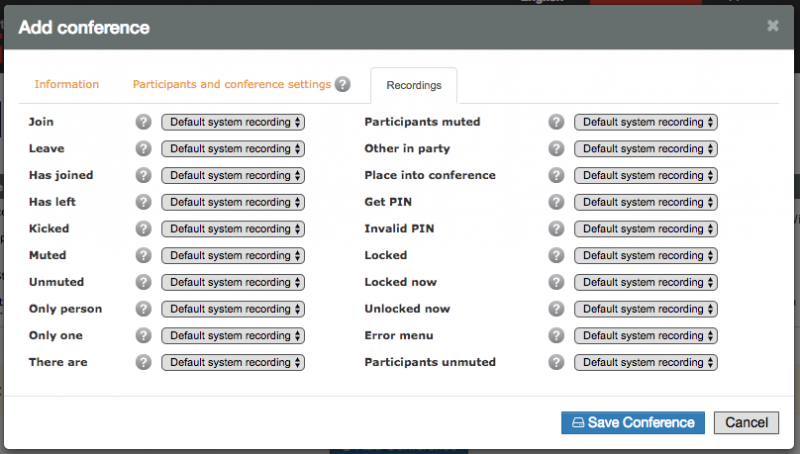Show help for Participants muted

pyautogui.click(x=556, y=122)
